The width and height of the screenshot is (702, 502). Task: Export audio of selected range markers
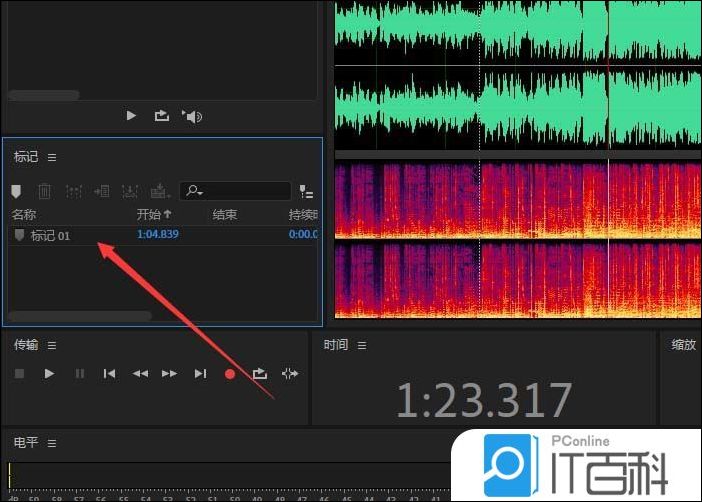(160, 192)
